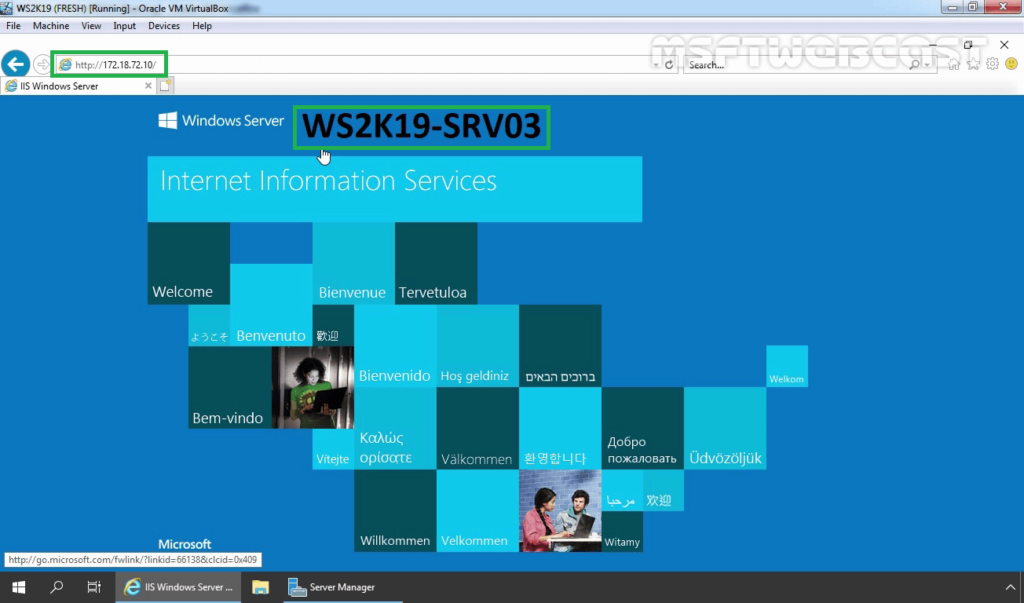This screenshot has width=1024, height=603.
Task: Click the Bienvenido tile
Action: [395, 346]
